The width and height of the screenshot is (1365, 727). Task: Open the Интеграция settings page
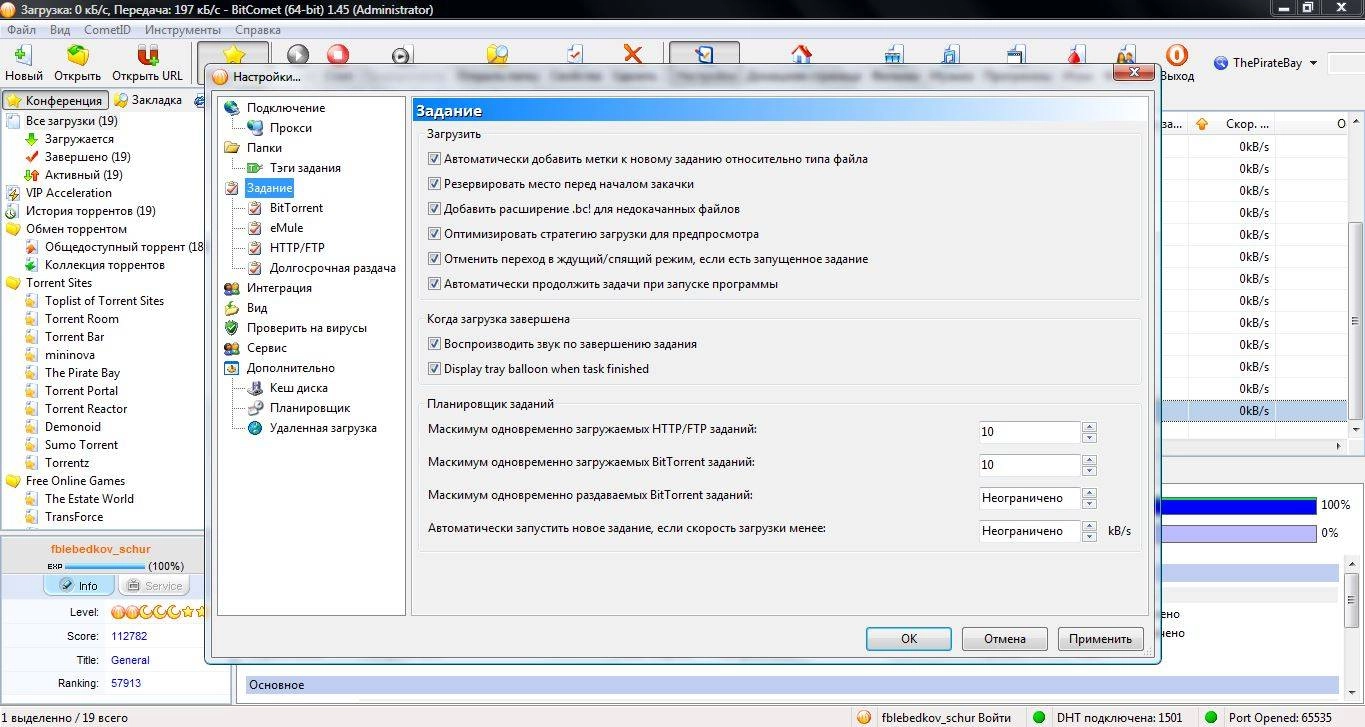point(279,288)
